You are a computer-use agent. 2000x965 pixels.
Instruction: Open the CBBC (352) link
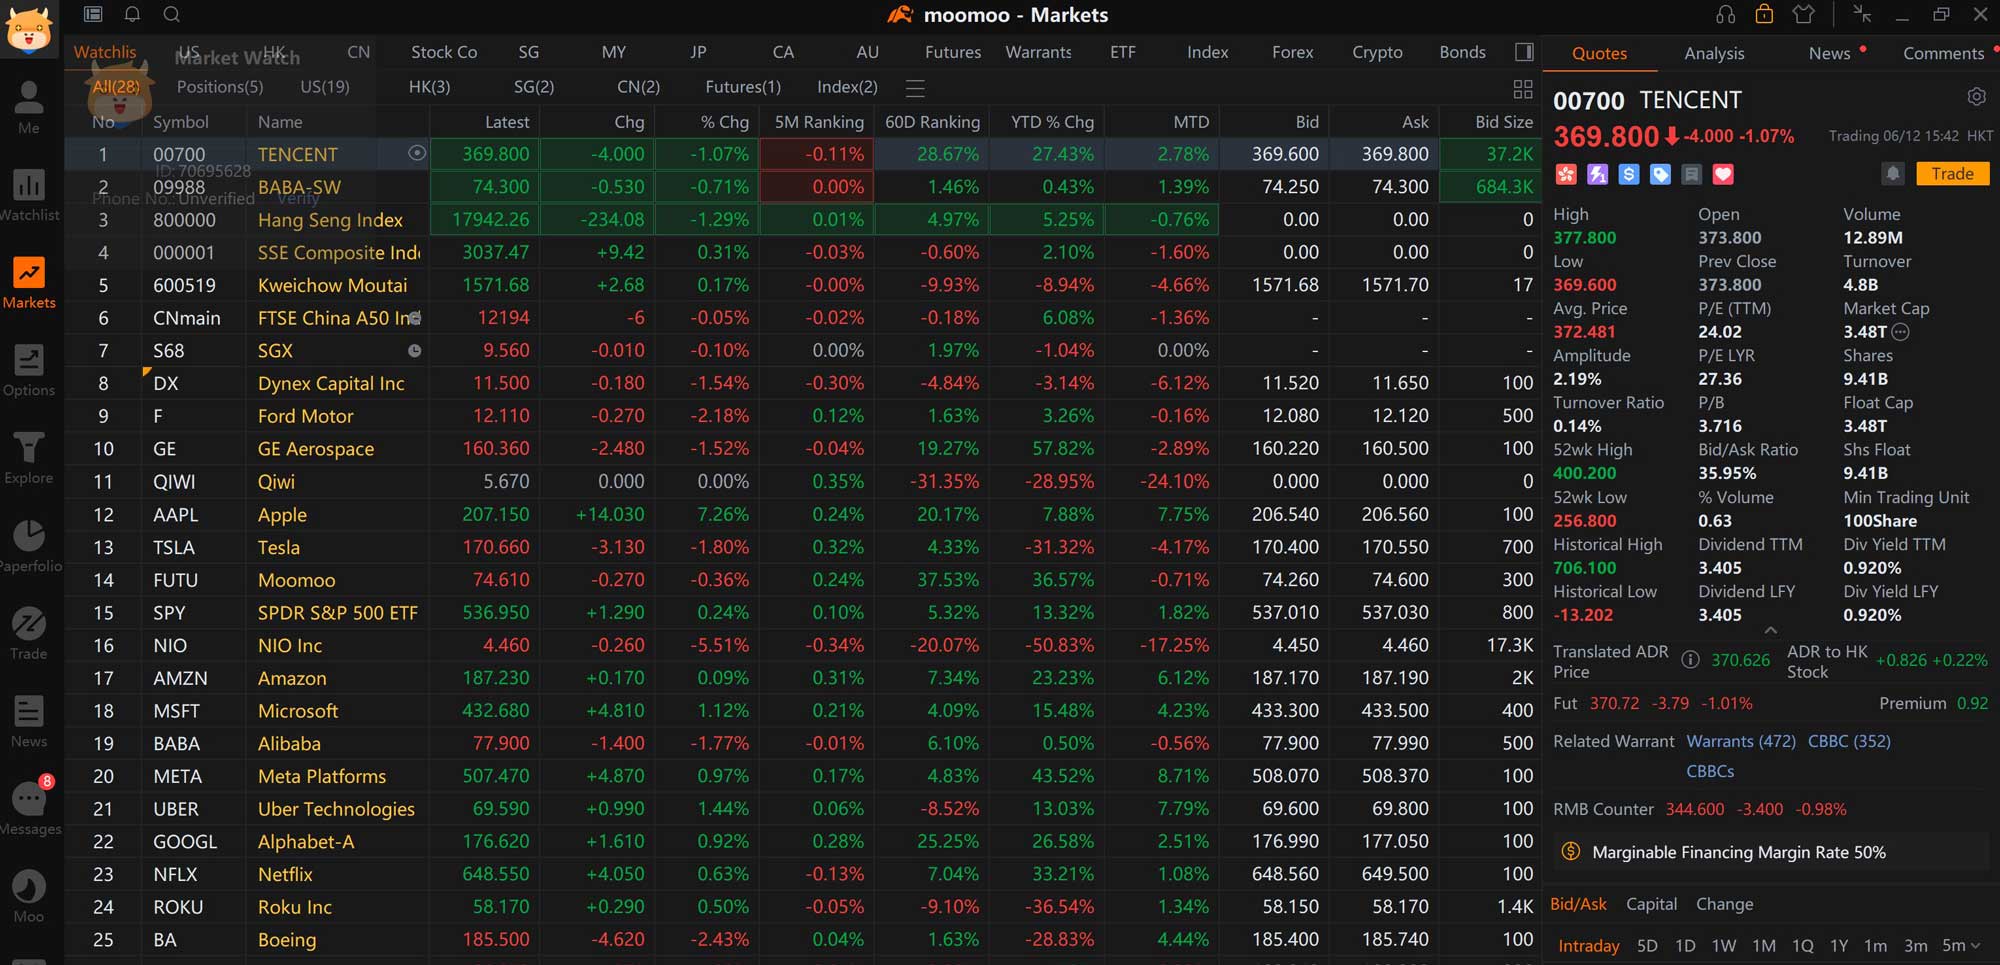(1849, 741)
